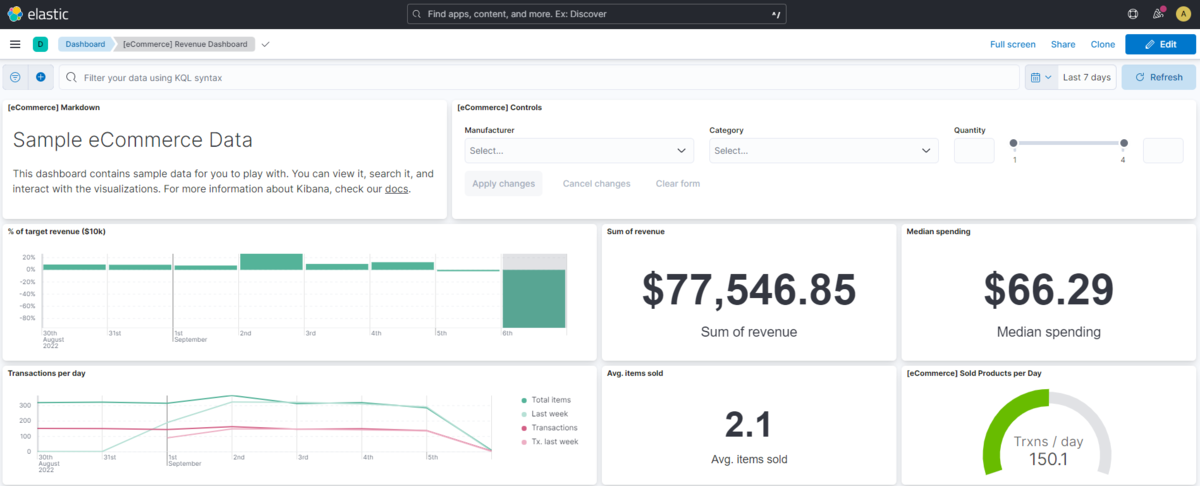The width and height of the screenshot is (1200, 486).
Task: Click the Sold Products per Day title
Action: [974, 373]
